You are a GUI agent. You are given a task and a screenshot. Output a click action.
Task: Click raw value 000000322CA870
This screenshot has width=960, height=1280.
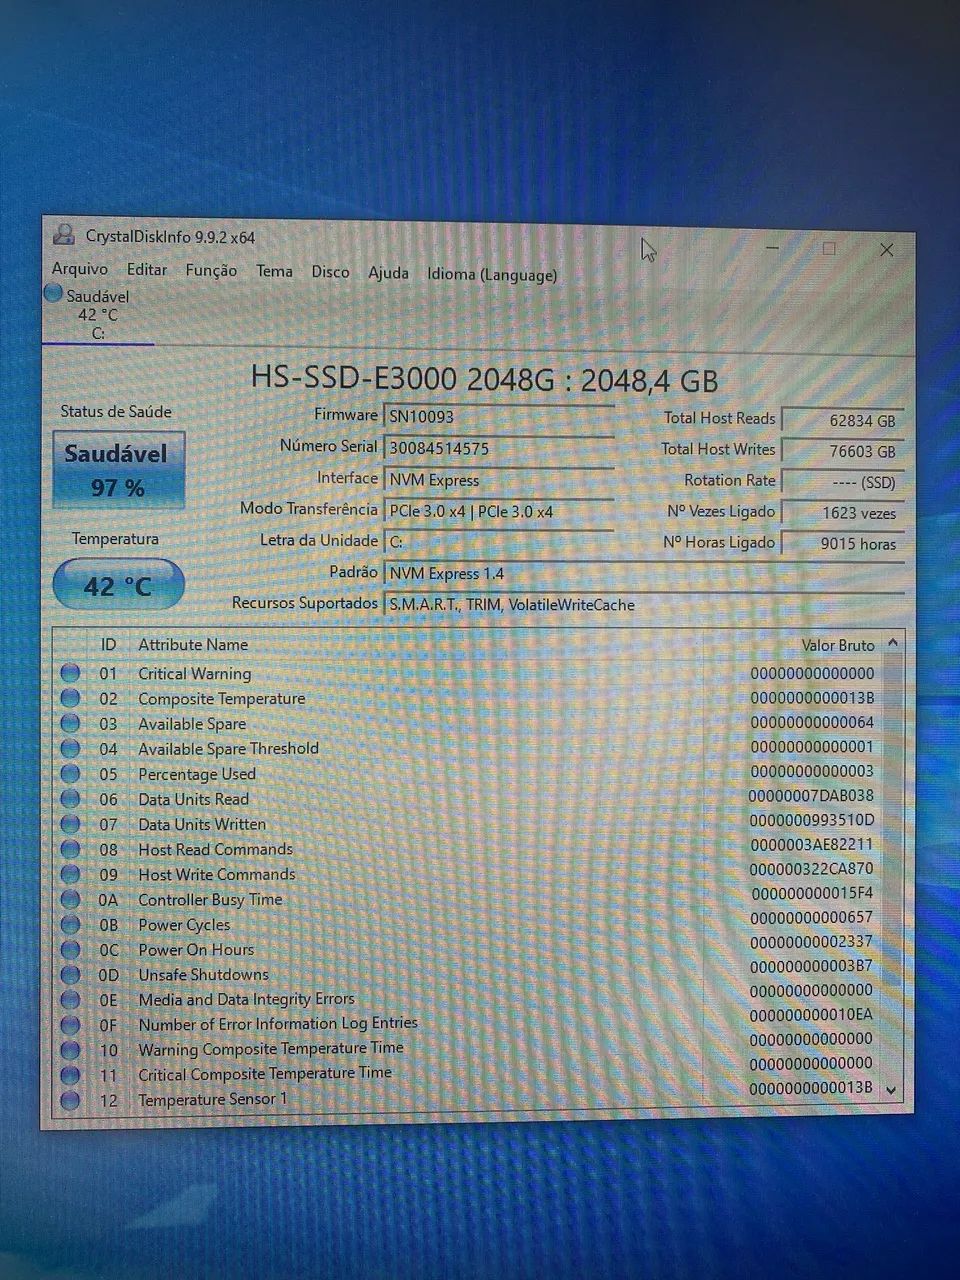(811, 869)
